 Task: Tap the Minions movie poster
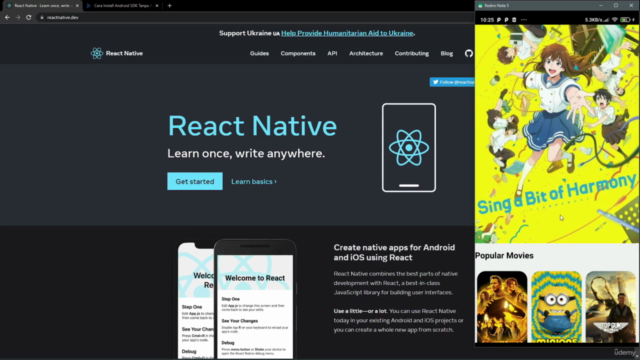[x=556, y=307]
